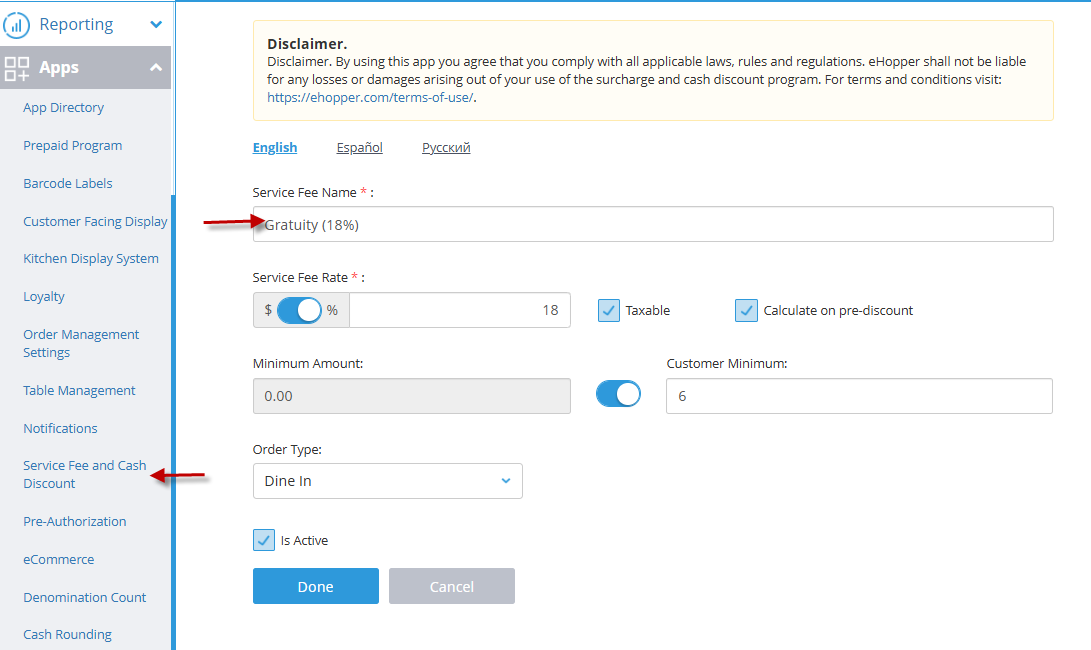Expand the Reporting section chevron

click(155, 24)
